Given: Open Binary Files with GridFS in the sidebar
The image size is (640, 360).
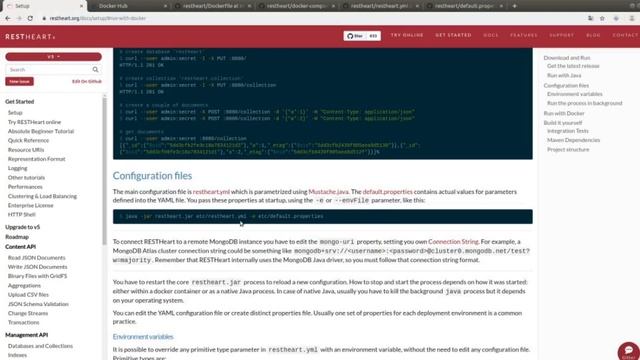Looking at the screenshot, I should tap(37, 276).
